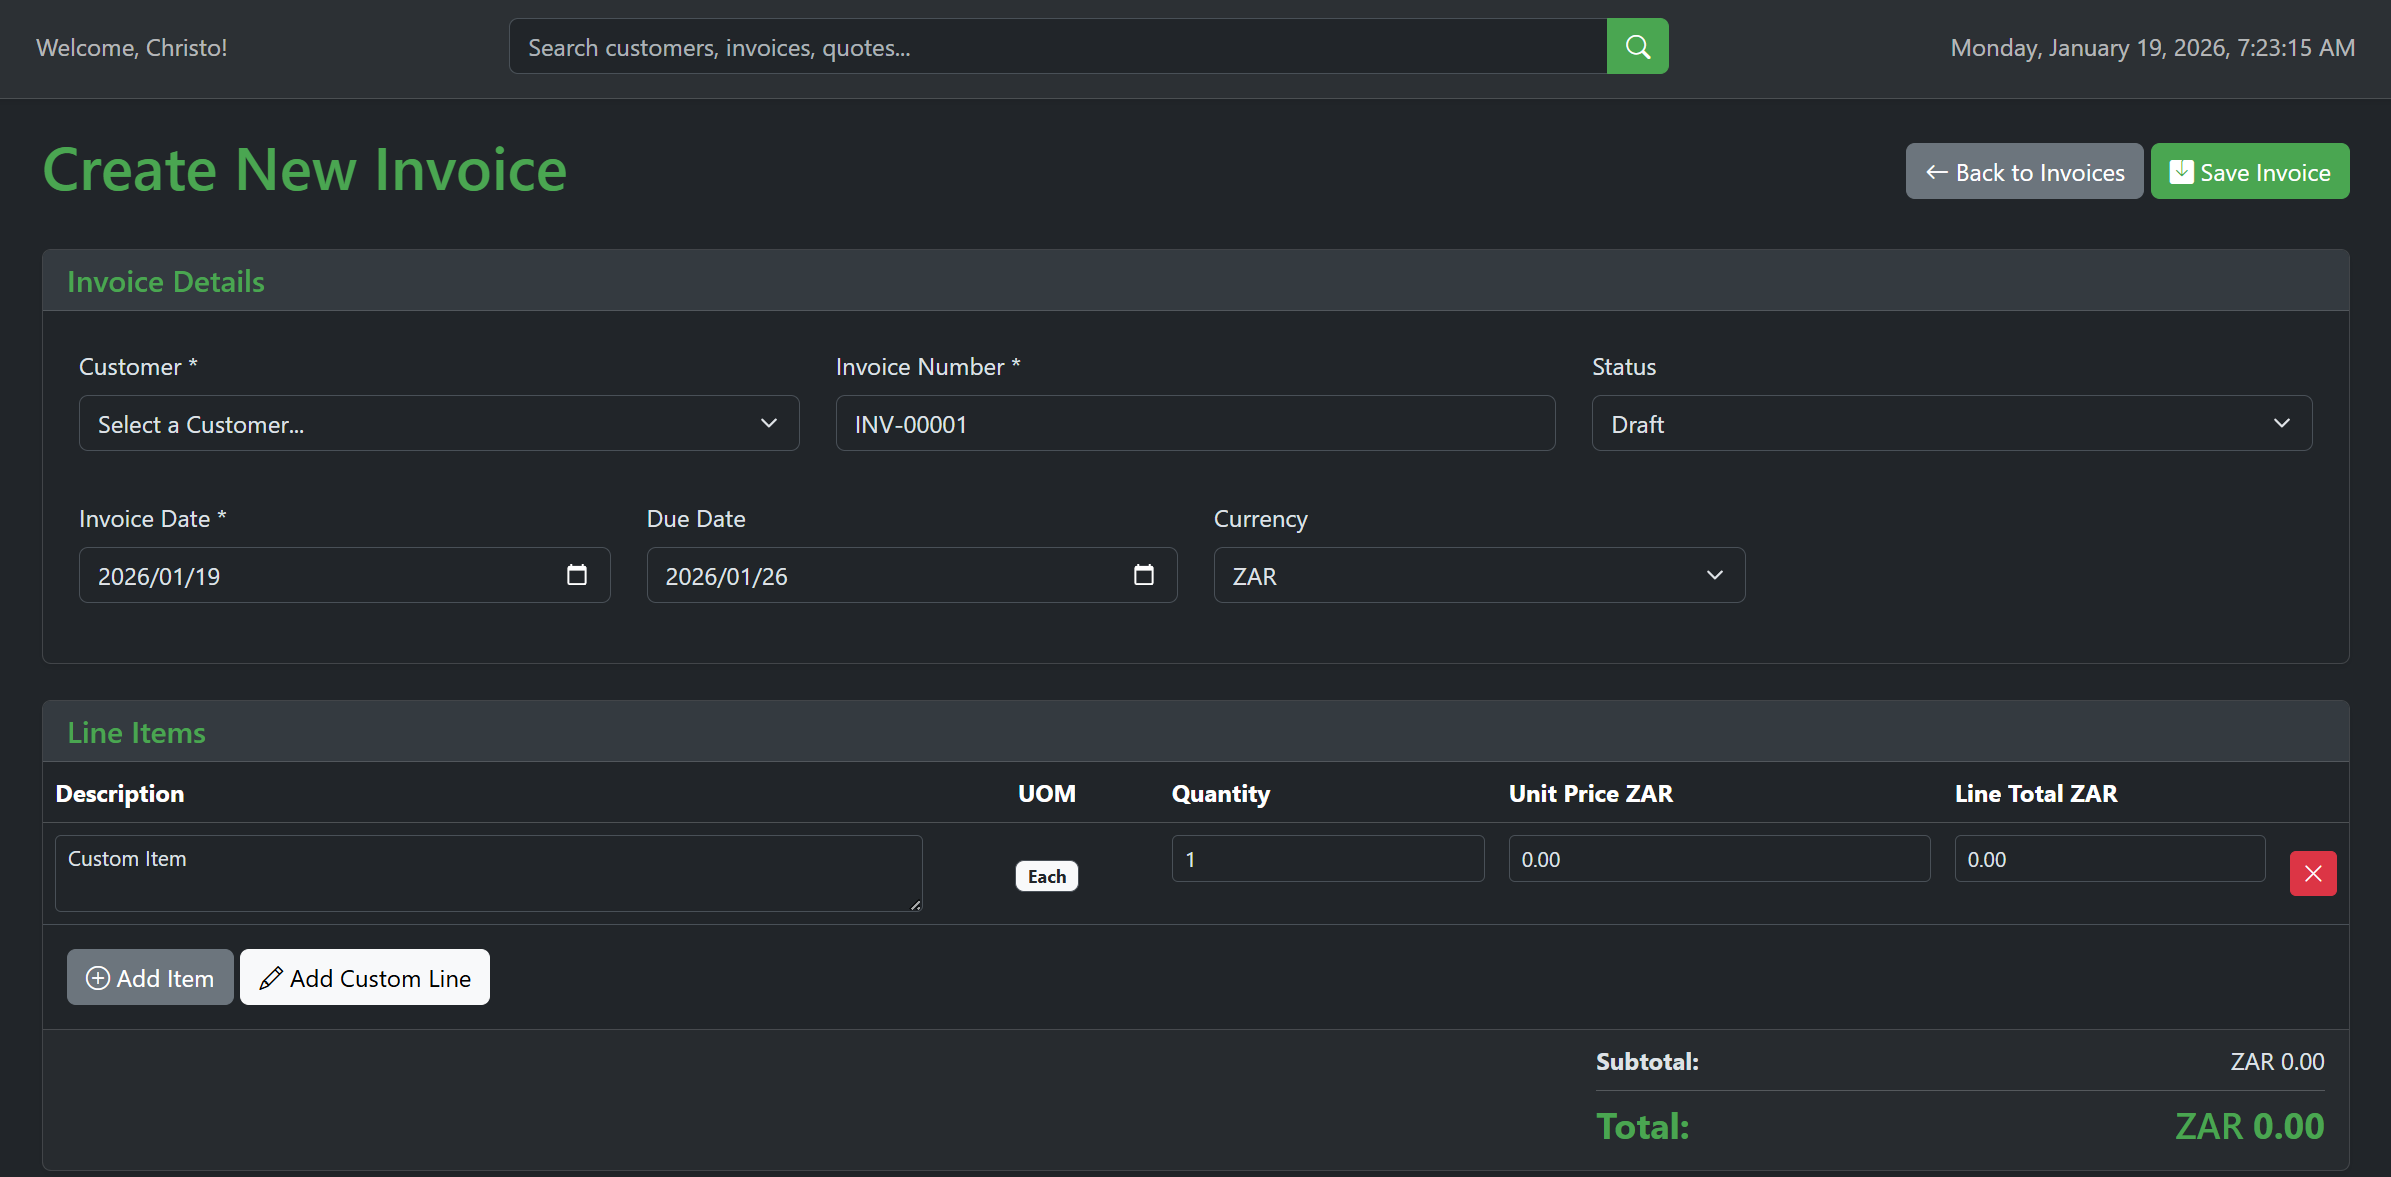Click the Custom Item description textarea

tap(488, 873)
